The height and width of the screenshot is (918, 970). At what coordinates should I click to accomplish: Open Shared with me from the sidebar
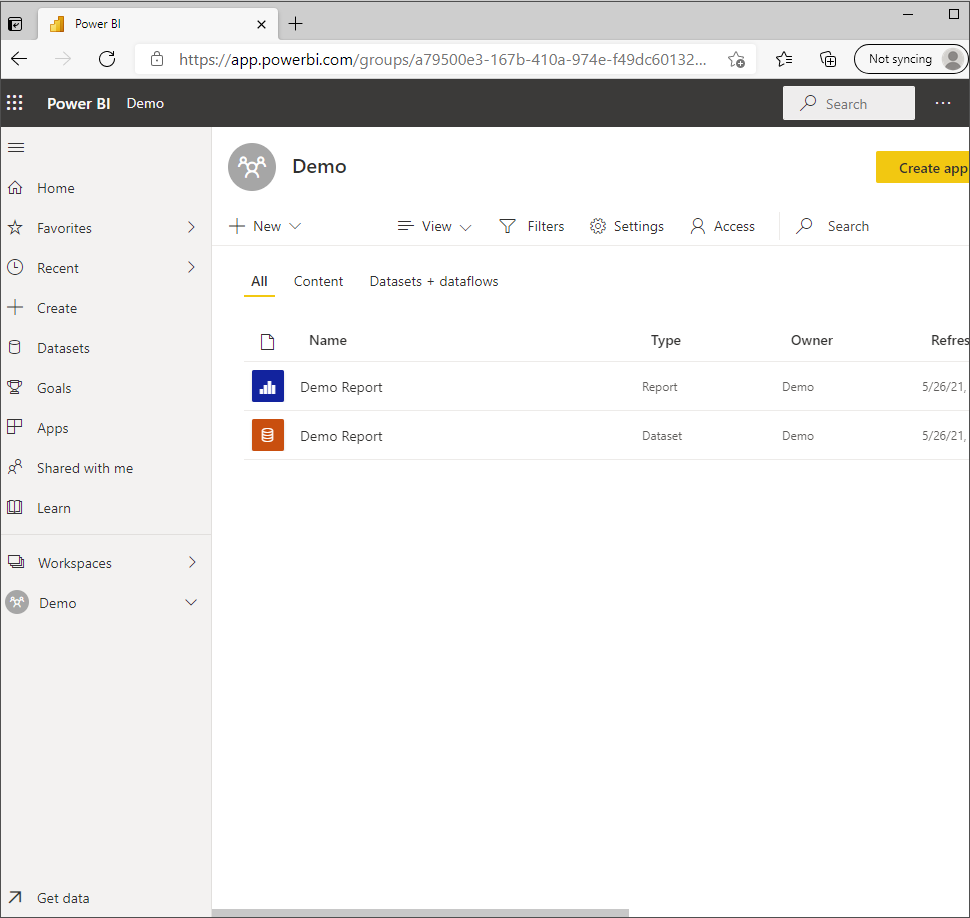click(x=15, y=467)
